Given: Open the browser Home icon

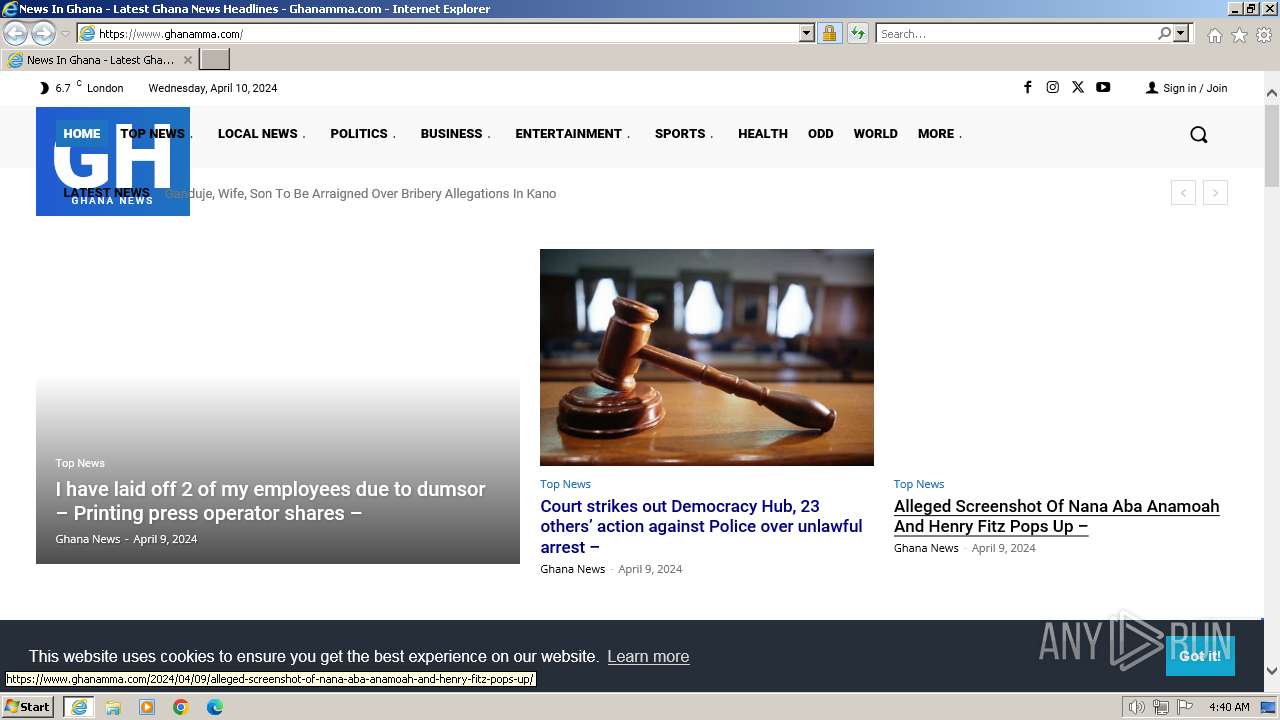Looking at the screenshot, I should [x=1214, y=35].
